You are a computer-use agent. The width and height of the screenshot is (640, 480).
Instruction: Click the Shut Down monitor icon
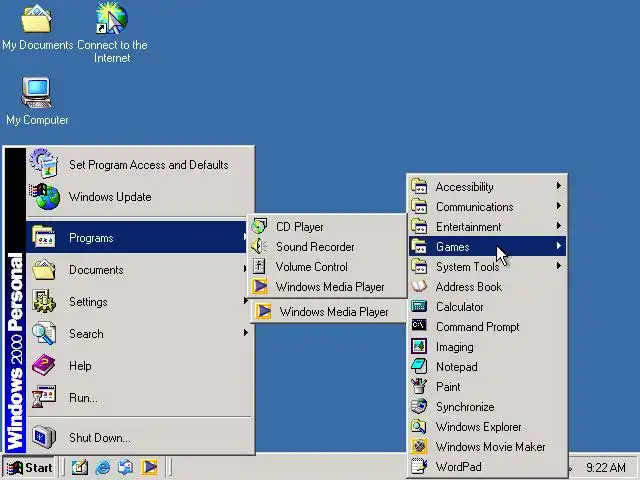44,437
